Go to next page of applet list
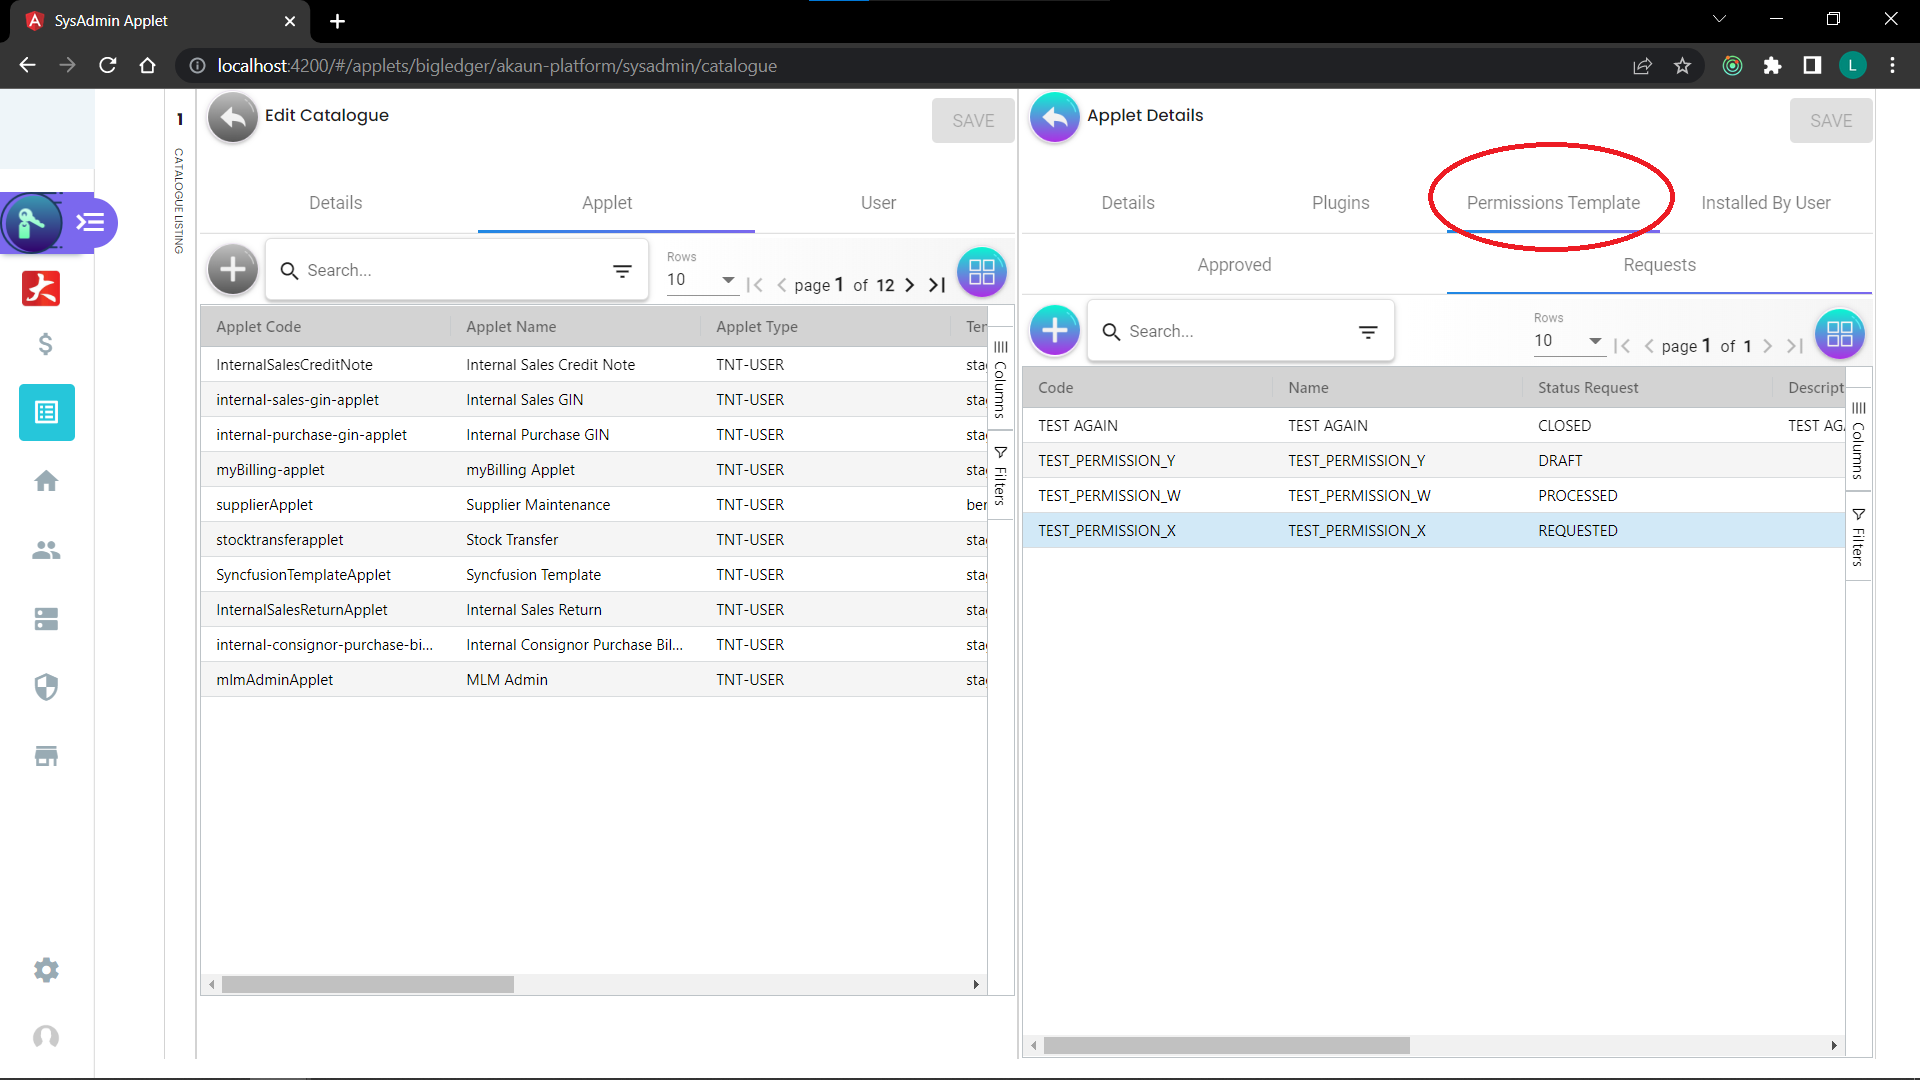 [909, 285]
